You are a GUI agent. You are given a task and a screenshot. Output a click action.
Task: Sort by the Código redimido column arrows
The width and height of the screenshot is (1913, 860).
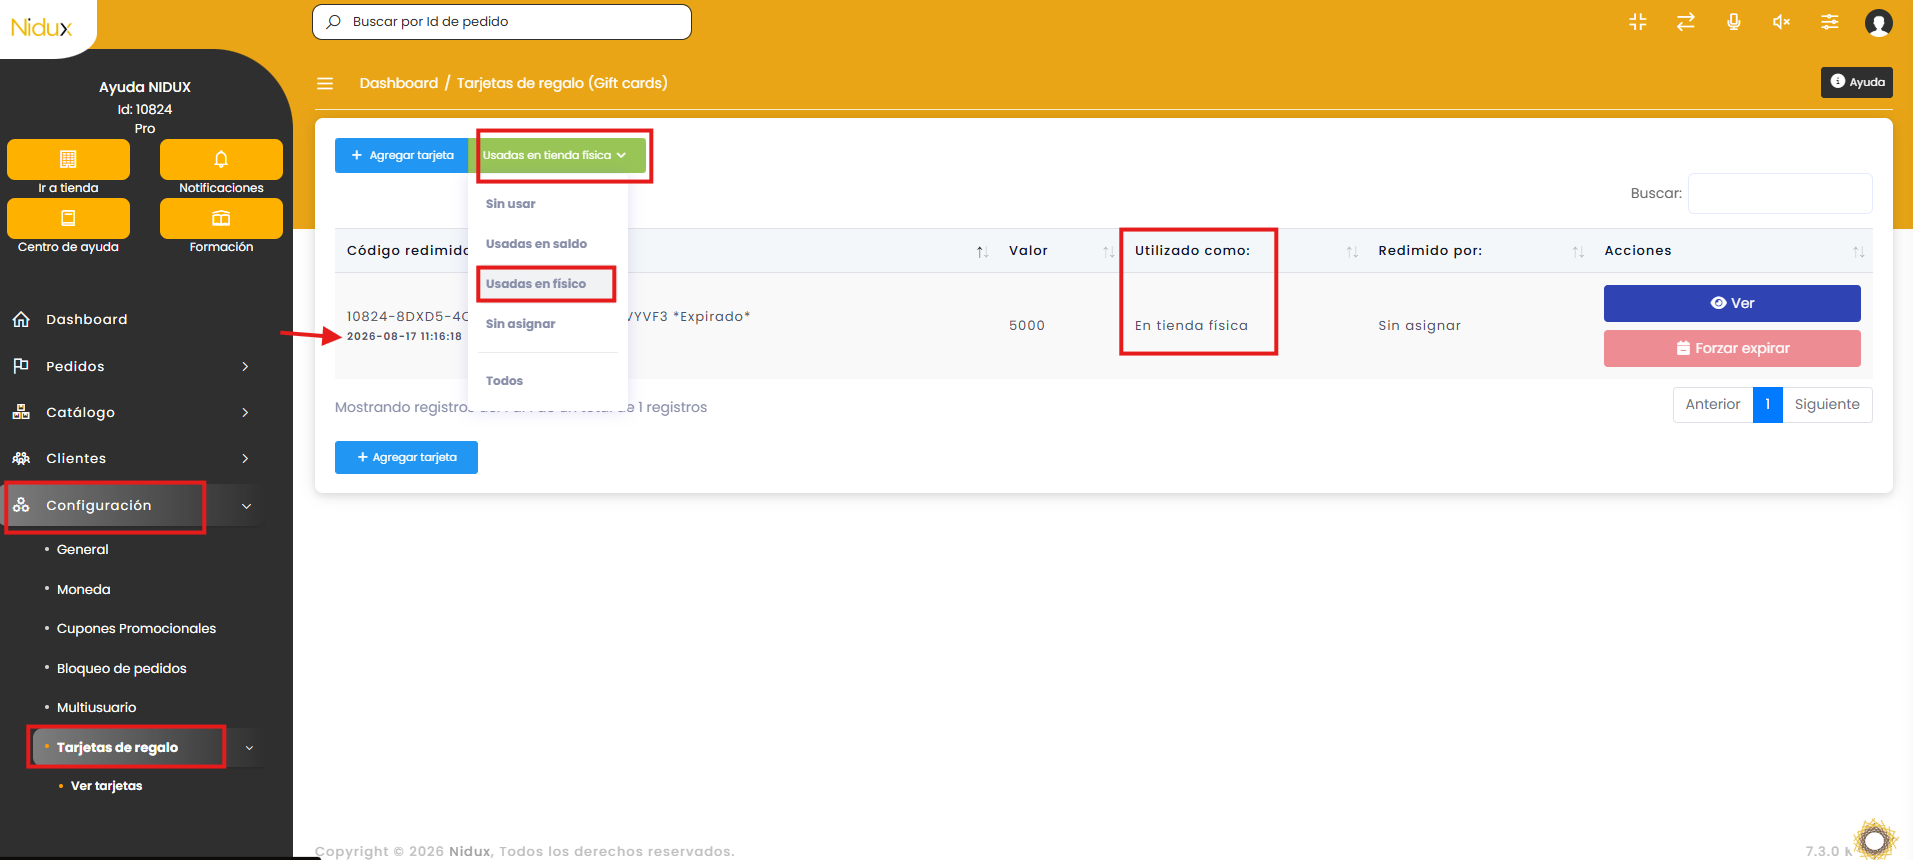click(x=982, y=252)
